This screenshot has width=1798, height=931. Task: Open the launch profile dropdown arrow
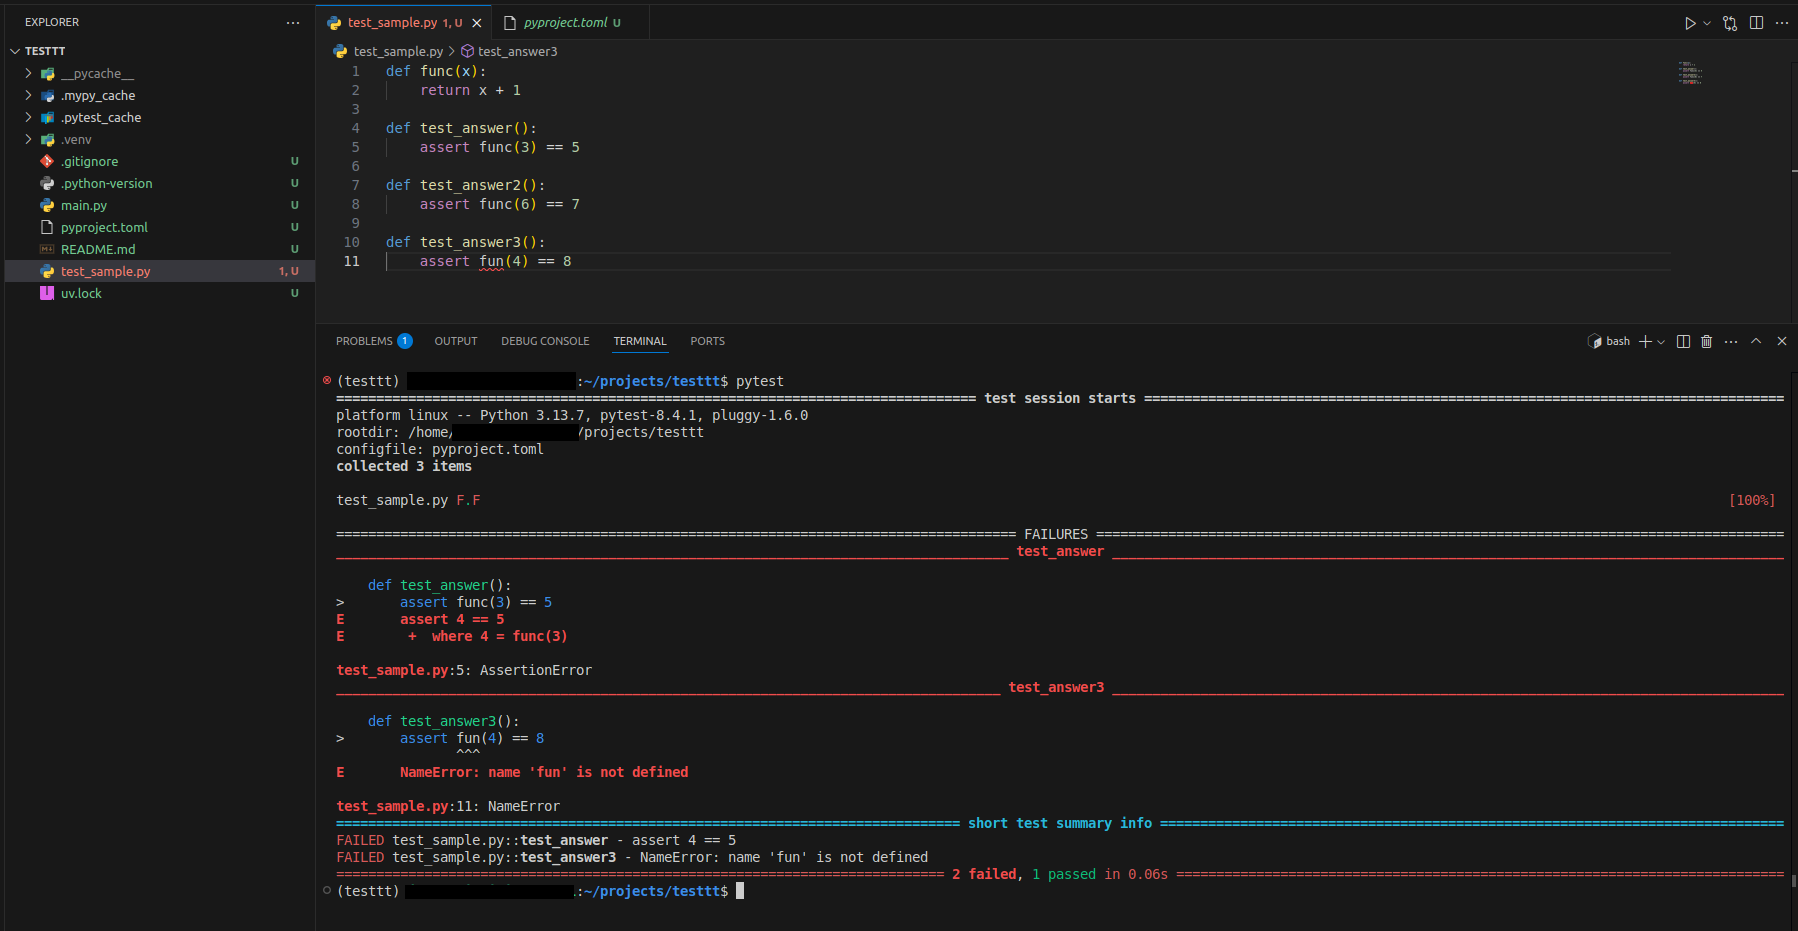(1661, 342)
